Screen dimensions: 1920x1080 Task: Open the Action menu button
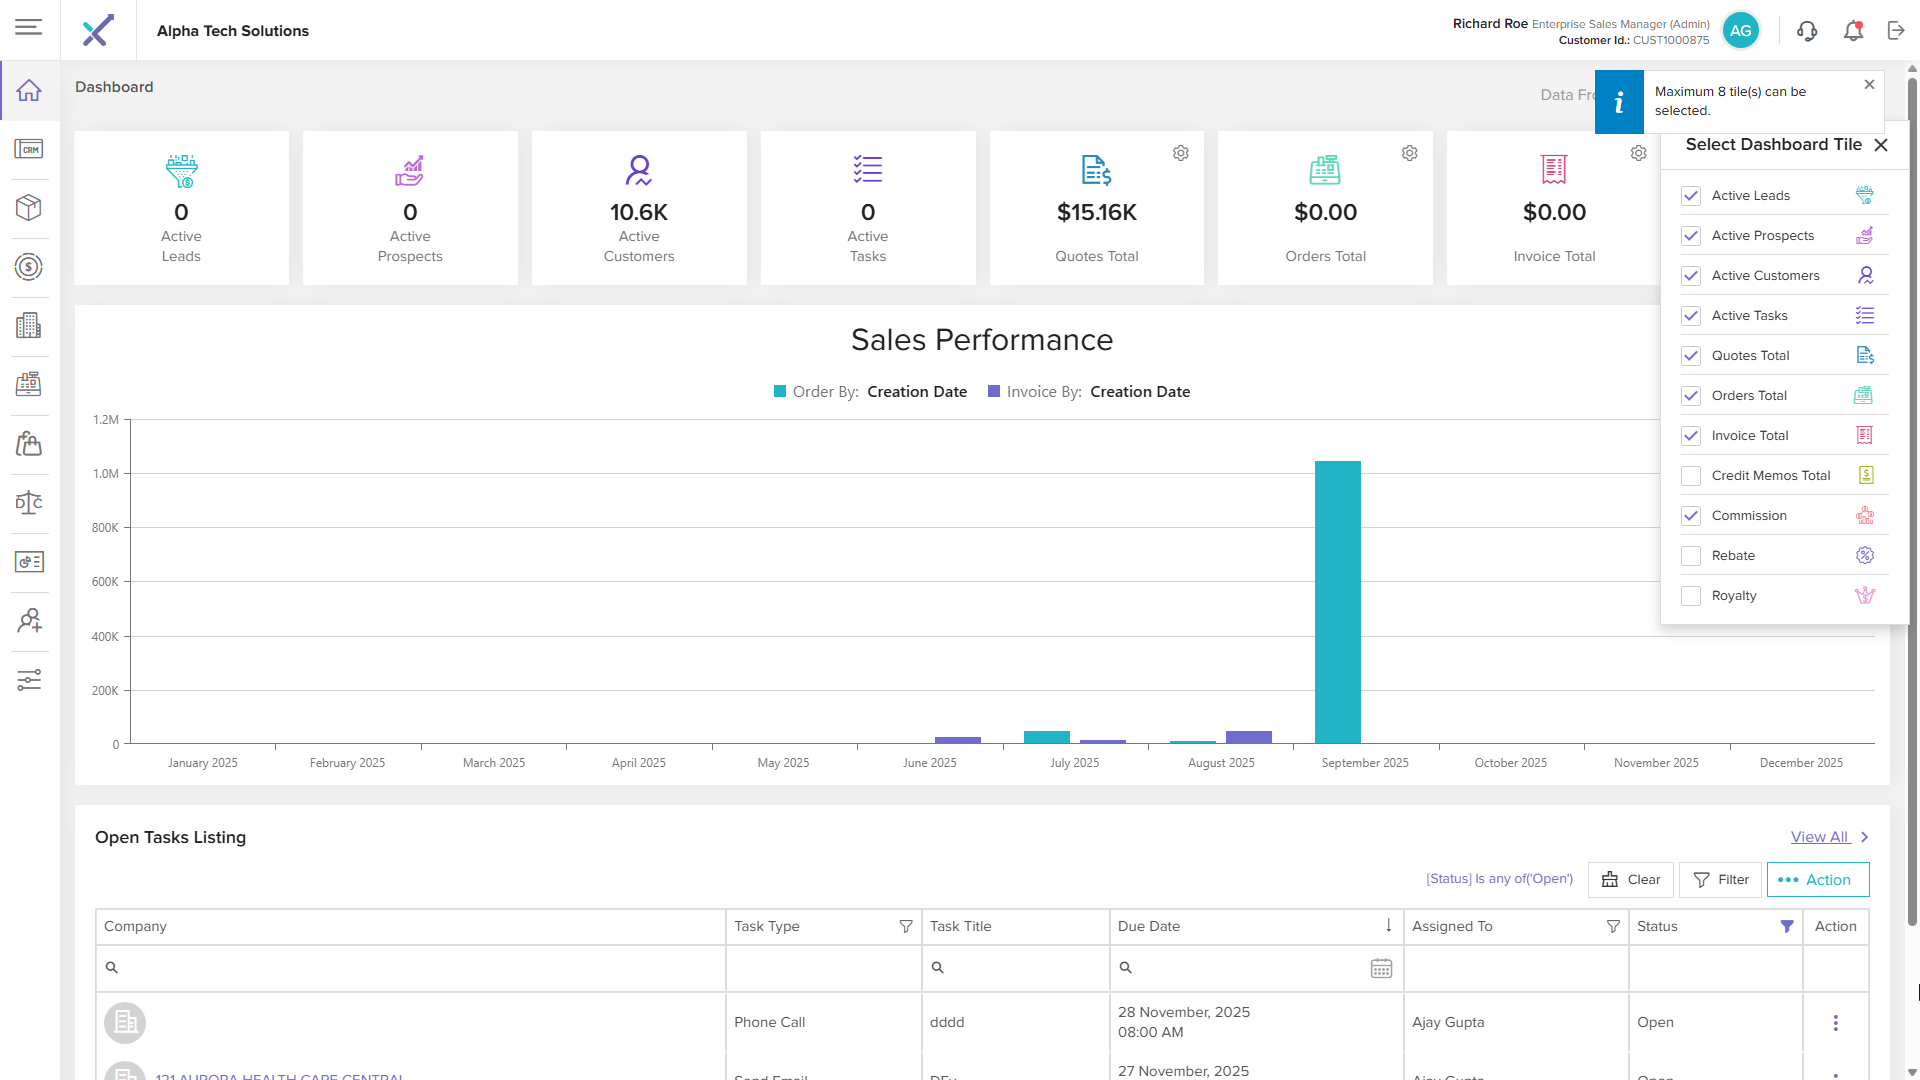[x=1817, y=880]
